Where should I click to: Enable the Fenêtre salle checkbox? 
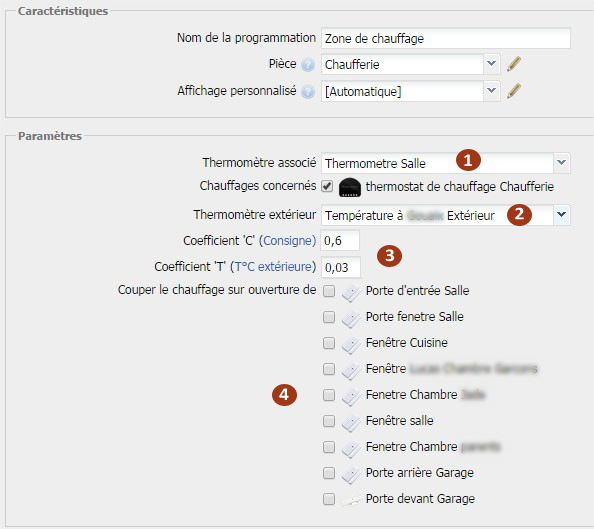(329, 421)
